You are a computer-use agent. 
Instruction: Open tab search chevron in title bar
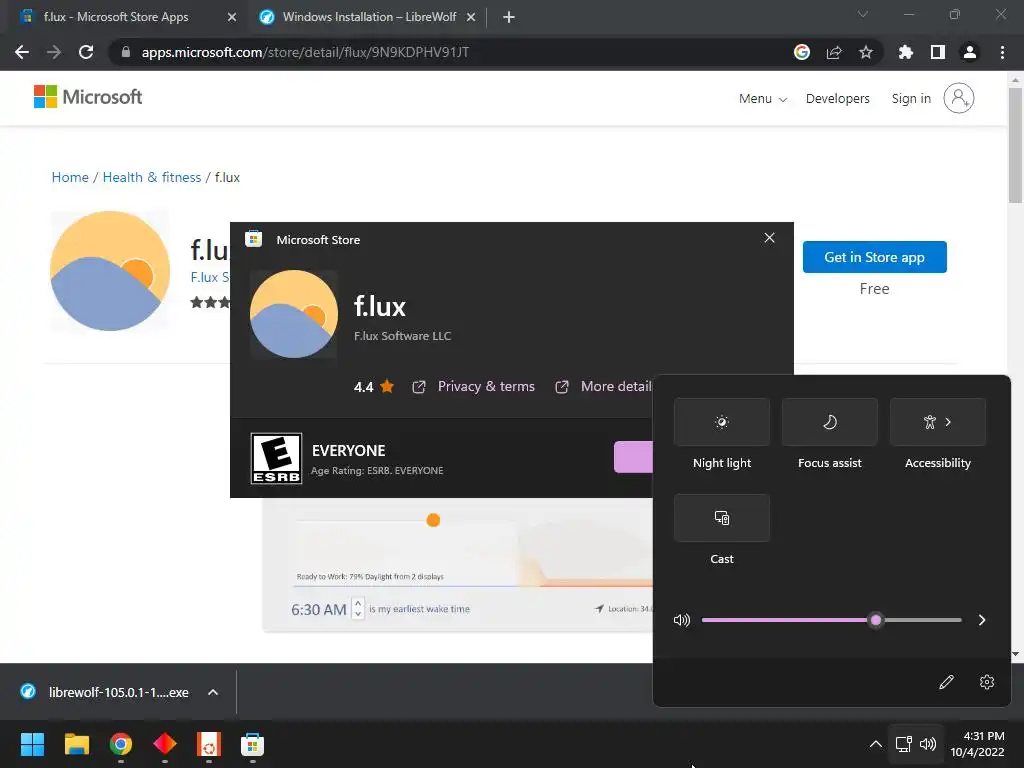coord(863,14)
